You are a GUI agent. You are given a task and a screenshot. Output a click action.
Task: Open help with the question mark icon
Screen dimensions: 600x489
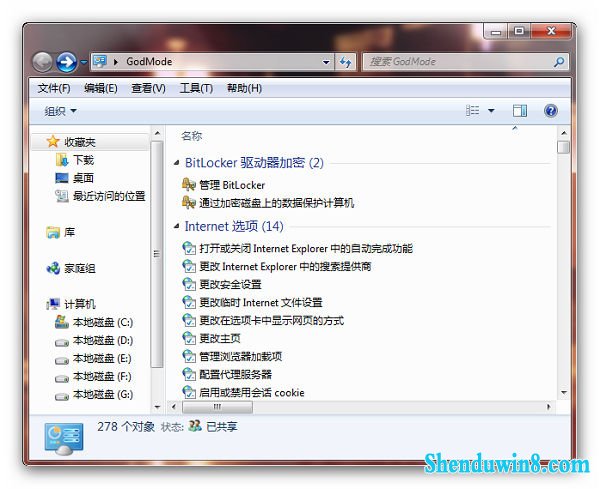tap(551, 111)
